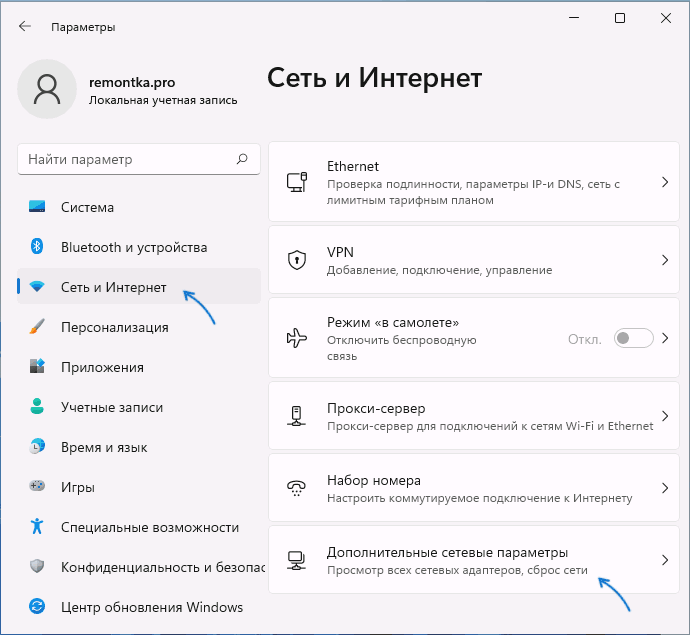Click Отключить беспроводную связь description
The image size is (690, 635).
click(401, 348)
